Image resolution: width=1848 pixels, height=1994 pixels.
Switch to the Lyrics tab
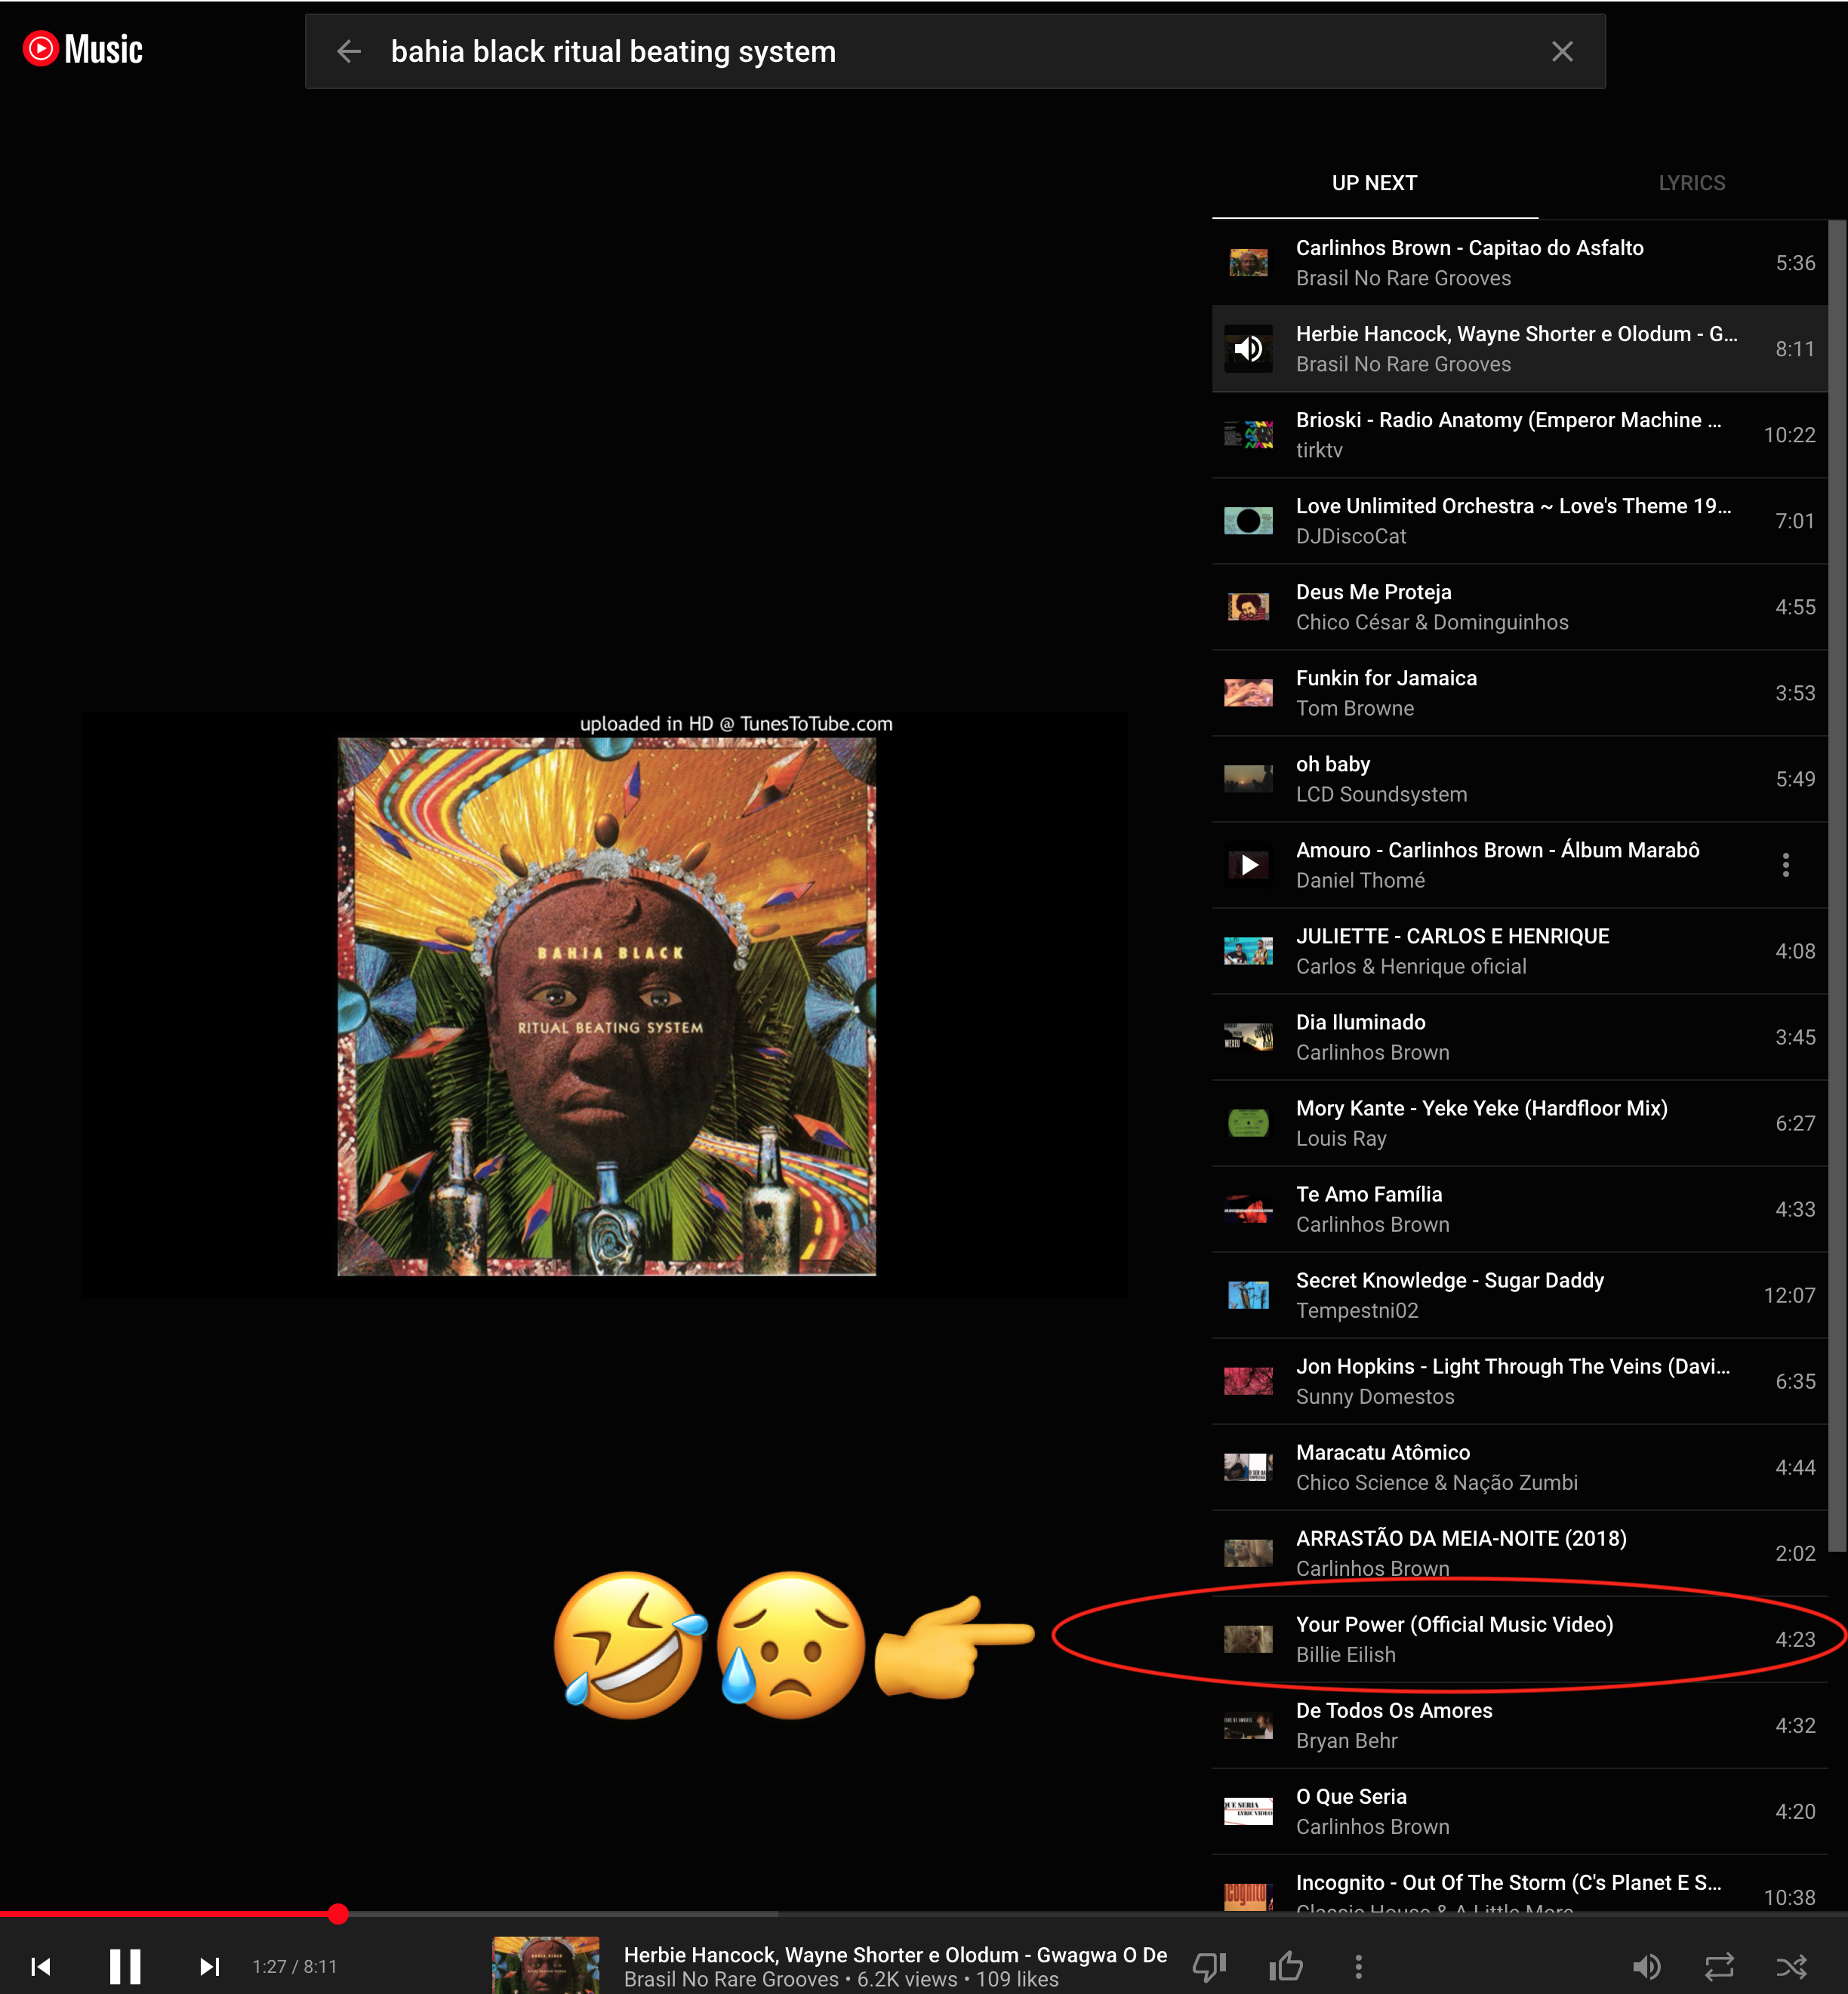pos(1691,183)
